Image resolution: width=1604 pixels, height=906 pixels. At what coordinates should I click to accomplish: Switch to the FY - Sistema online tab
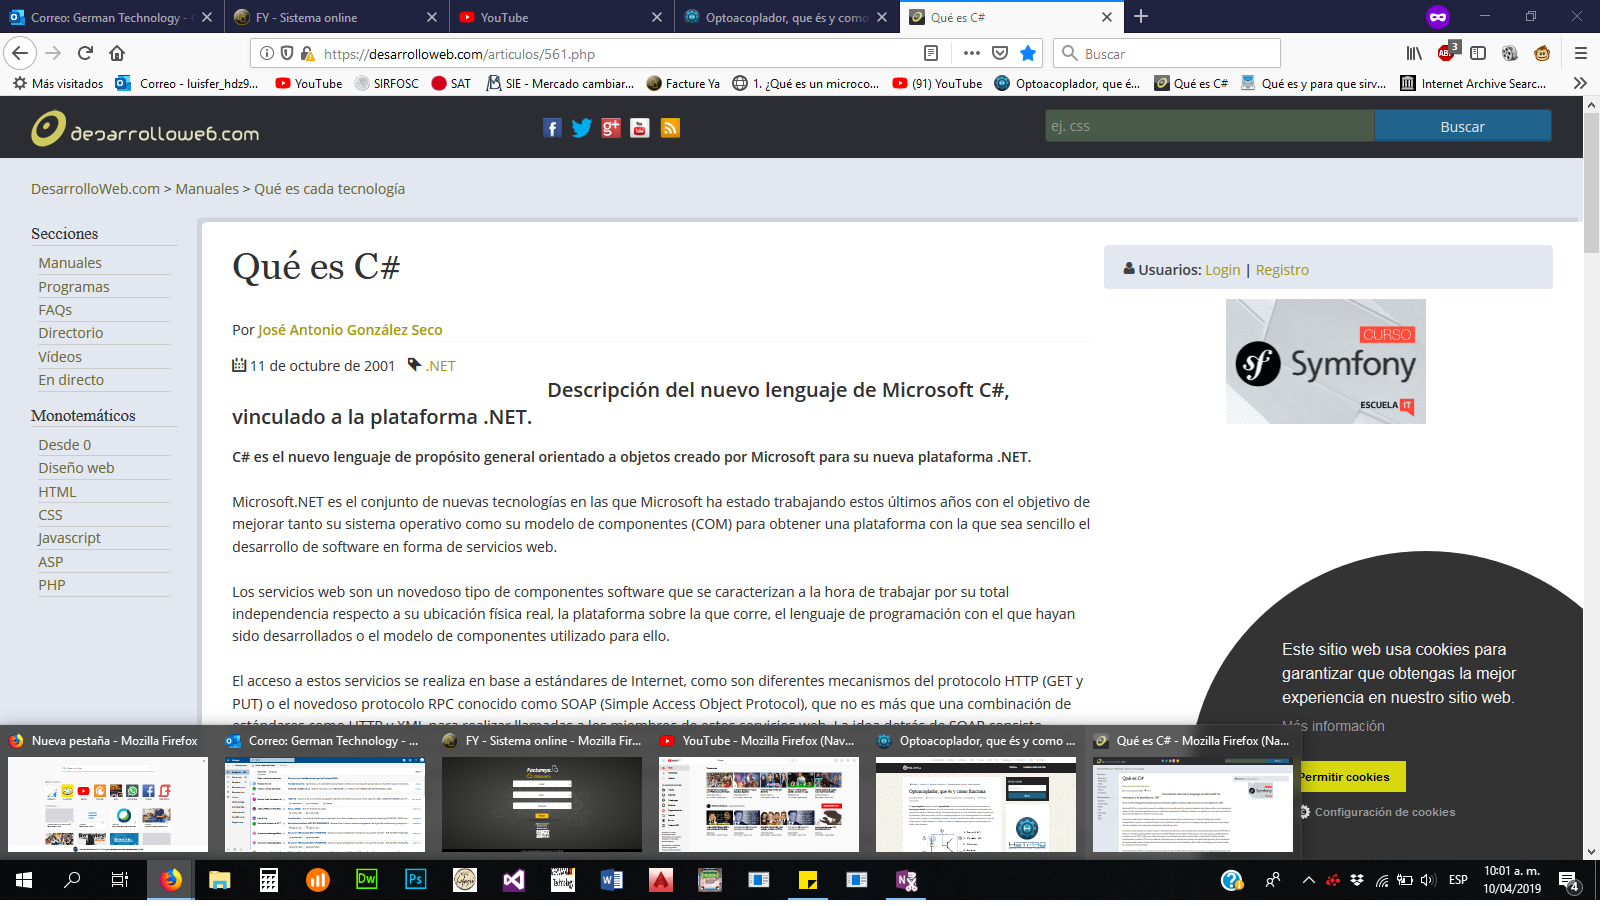[x=335, y=17]
